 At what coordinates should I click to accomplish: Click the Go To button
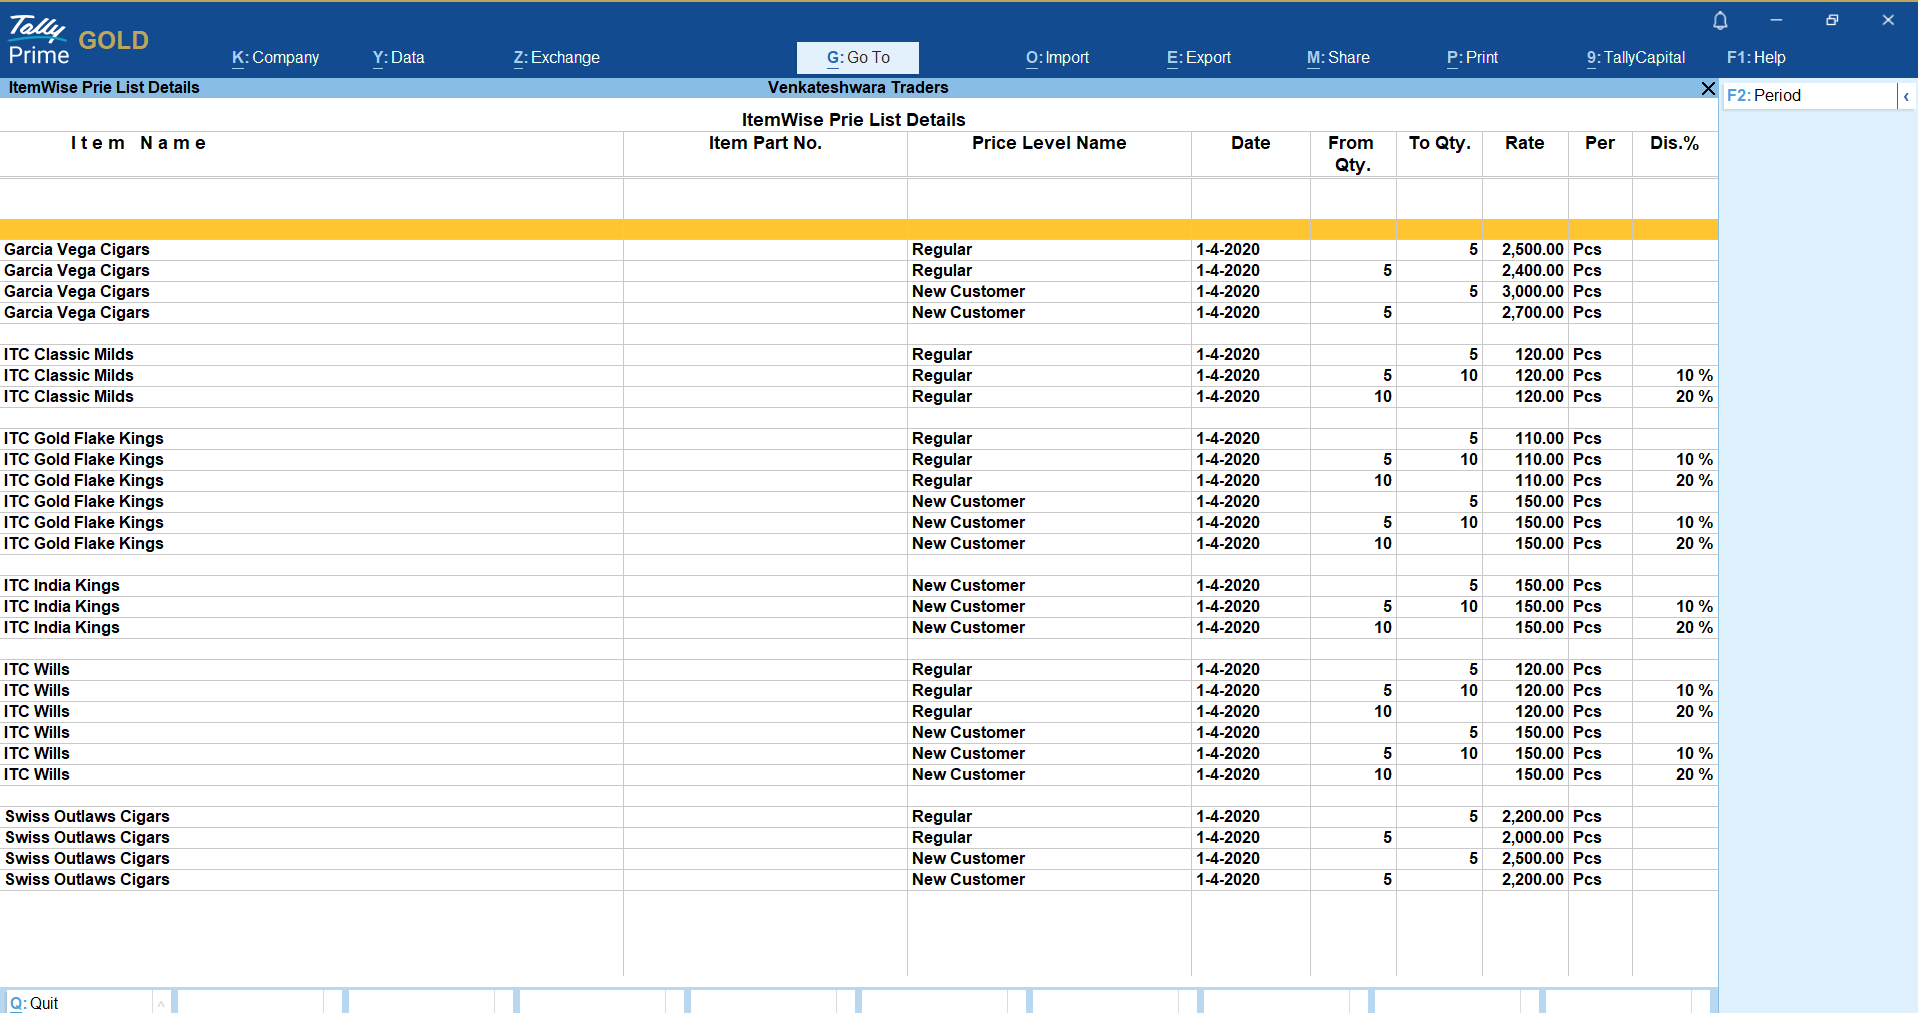coord(857,58)
